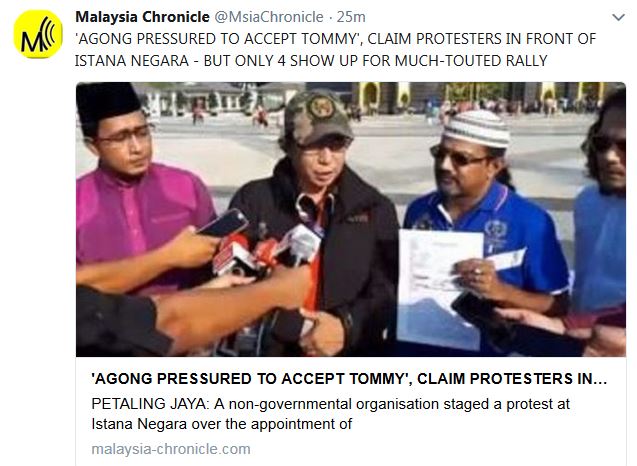Open the Malaysia Chronicle profile avatar

(x=38, y=35)
